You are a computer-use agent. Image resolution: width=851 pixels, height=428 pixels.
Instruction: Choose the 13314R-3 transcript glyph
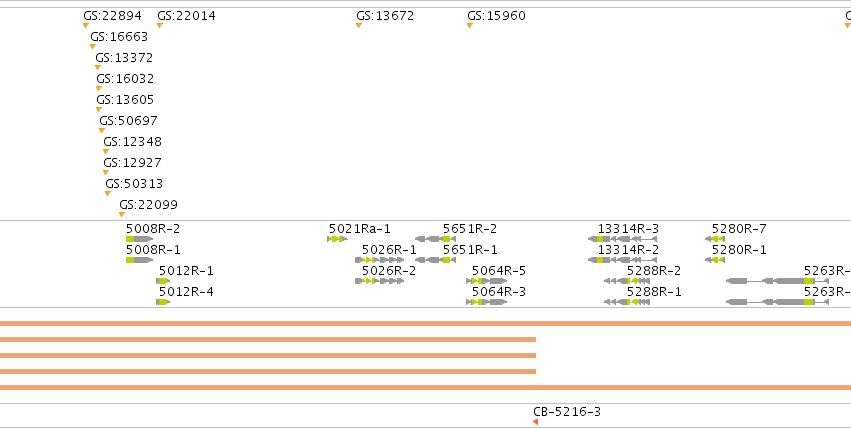click(x=622, y=239)
